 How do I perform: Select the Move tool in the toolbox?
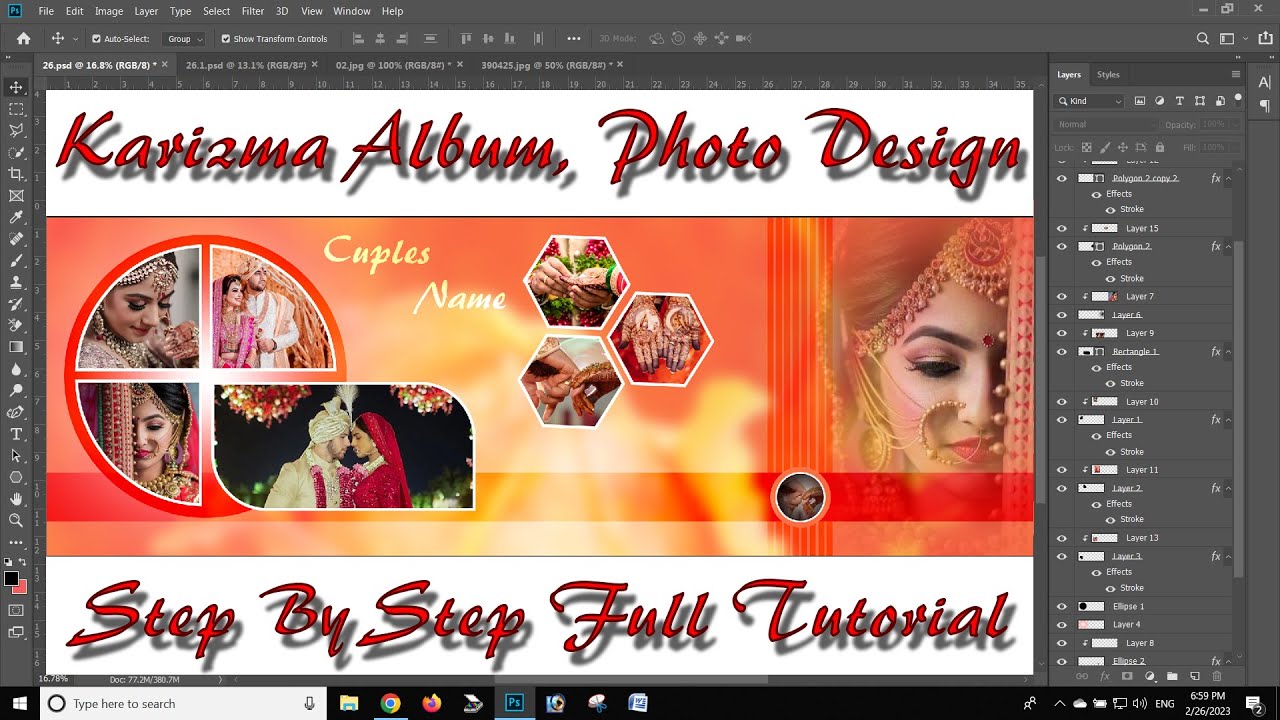point(16,88)
